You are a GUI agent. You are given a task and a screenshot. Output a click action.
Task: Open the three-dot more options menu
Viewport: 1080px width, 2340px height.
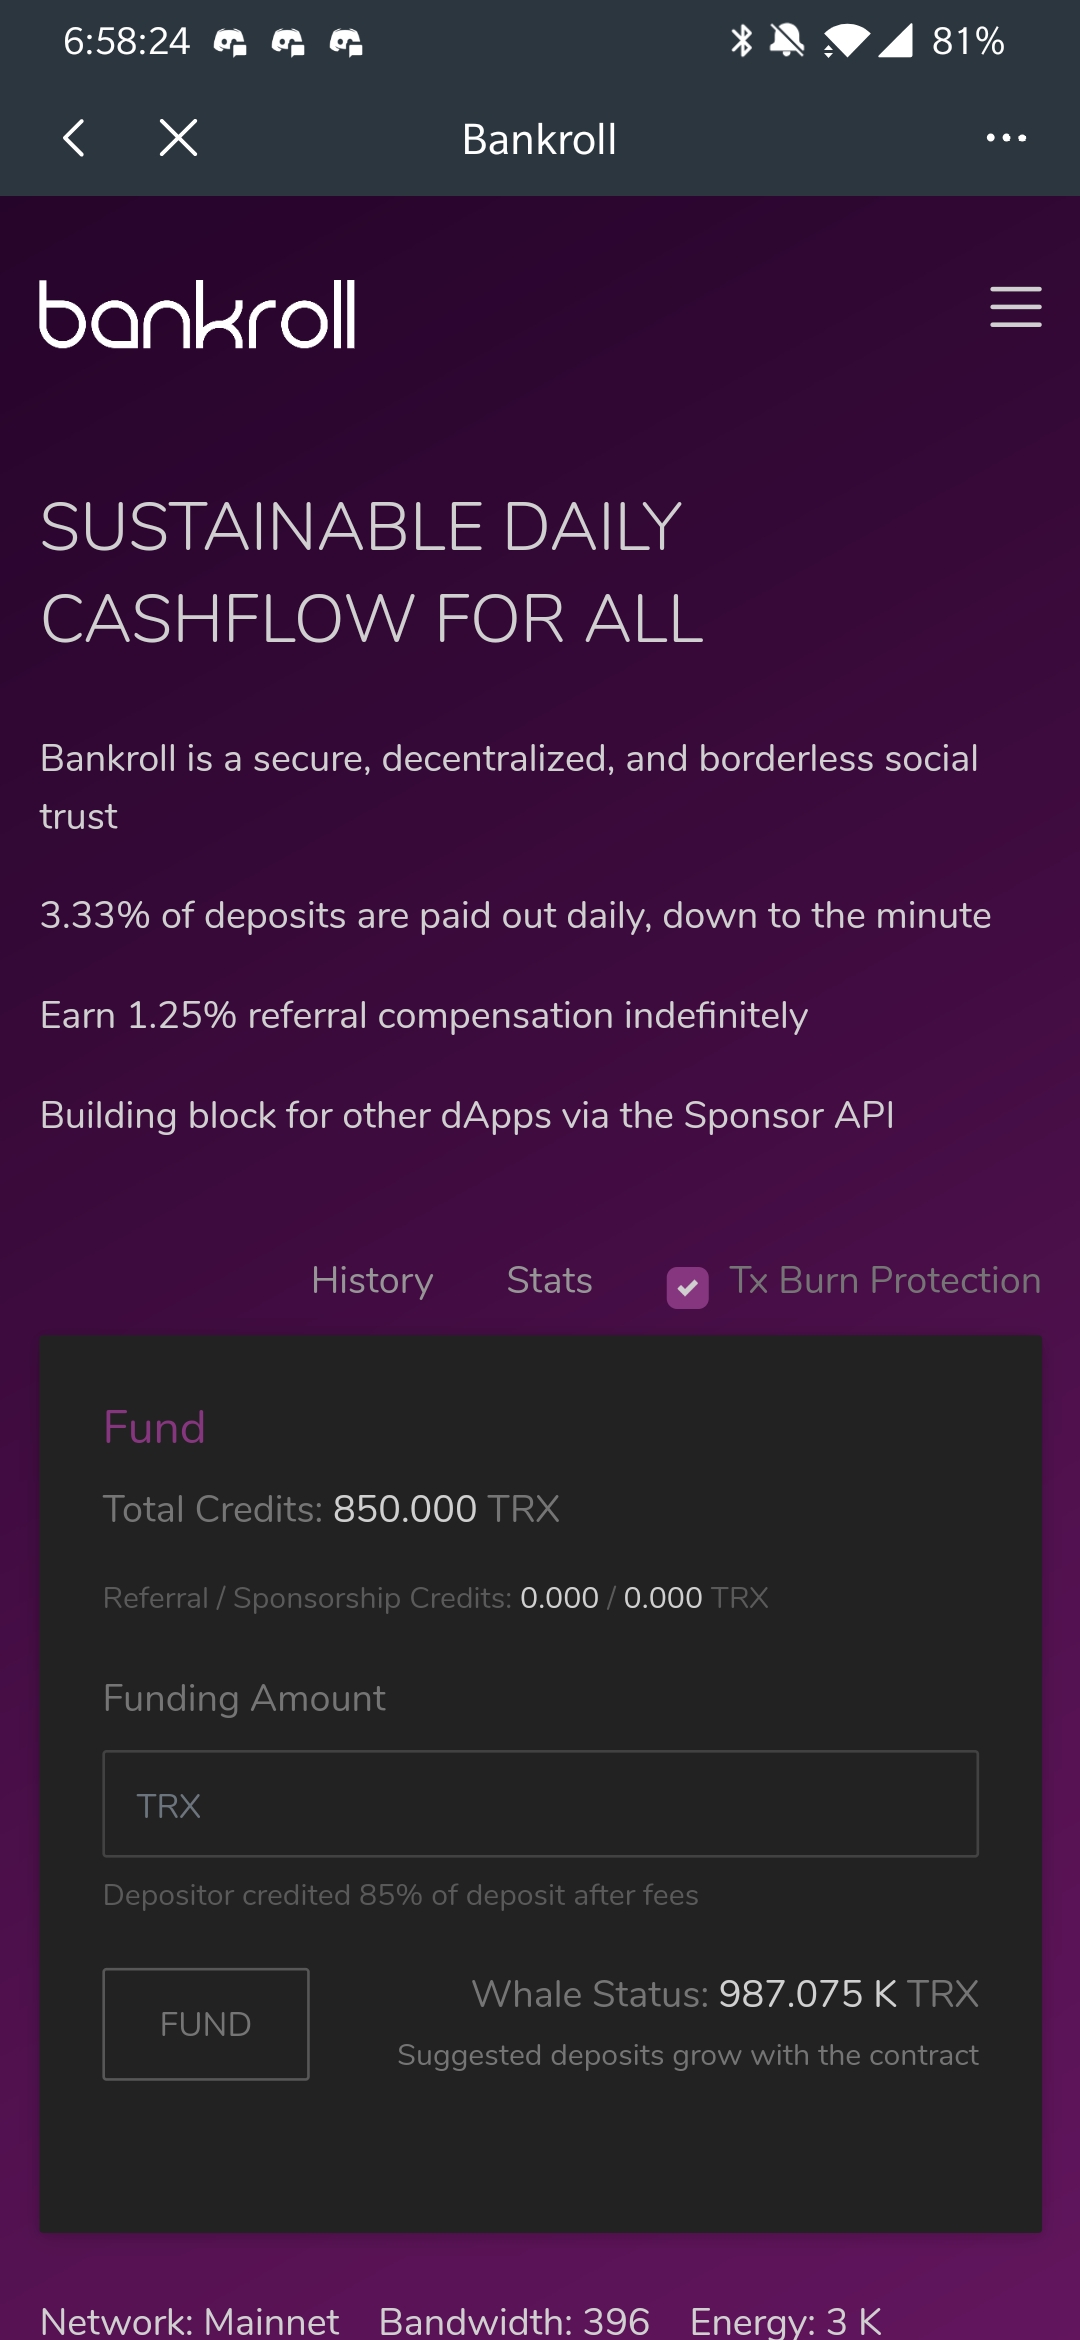point(1006,138)
